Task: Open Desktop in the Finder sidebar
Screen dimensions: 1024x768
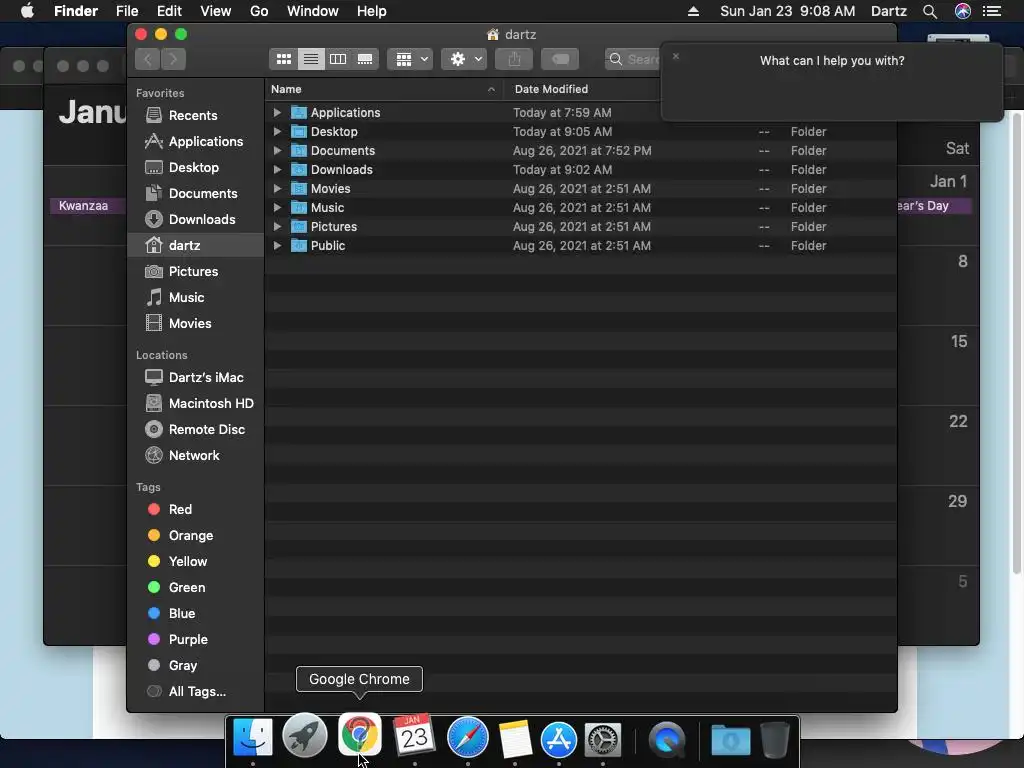Action: tap(195, 168)
